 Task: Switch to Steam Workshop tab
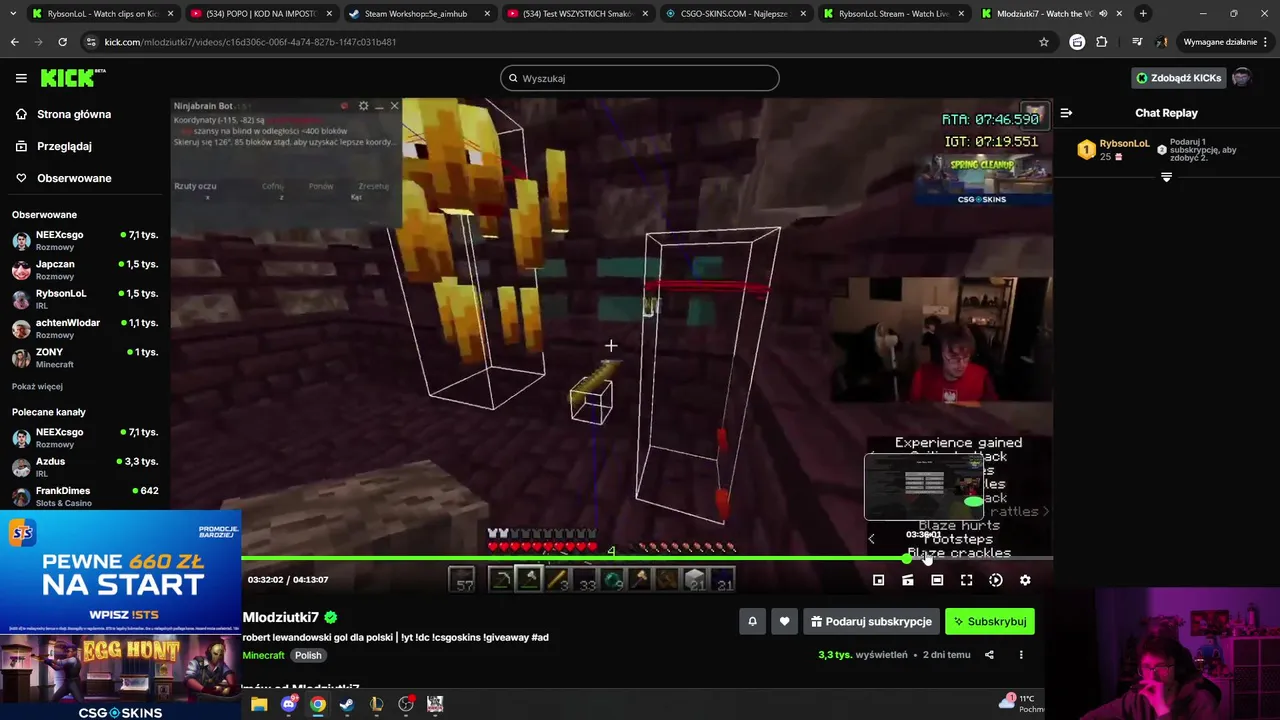pyautogui.click(x=418, y=14)
